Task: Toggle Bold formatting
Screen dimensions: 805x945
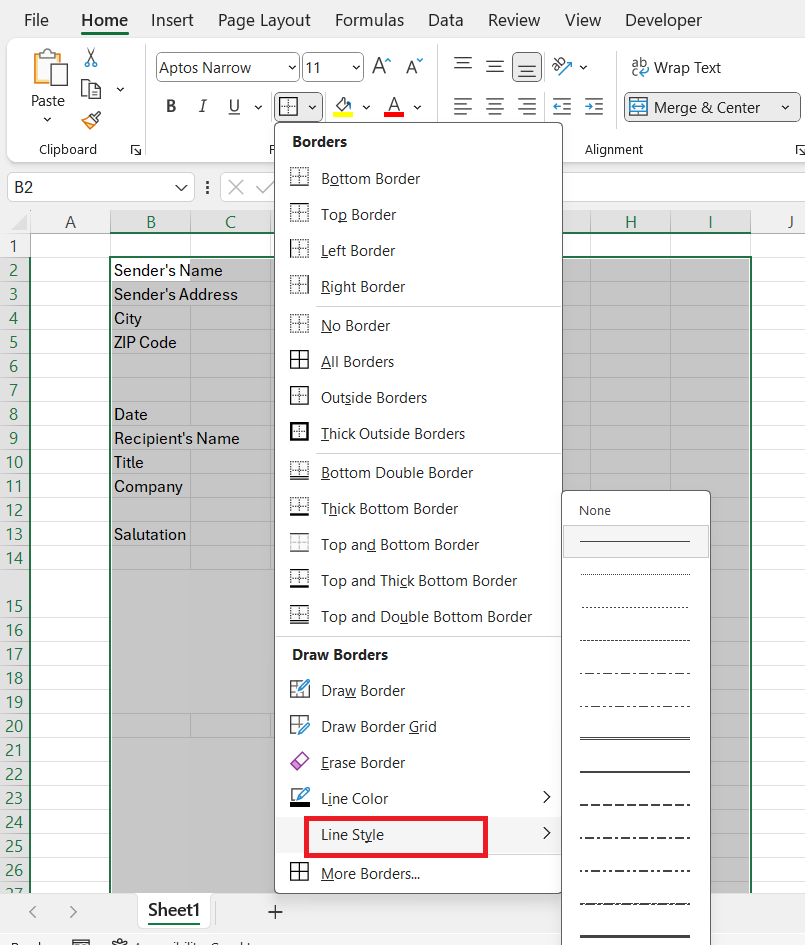Action: 171,107
